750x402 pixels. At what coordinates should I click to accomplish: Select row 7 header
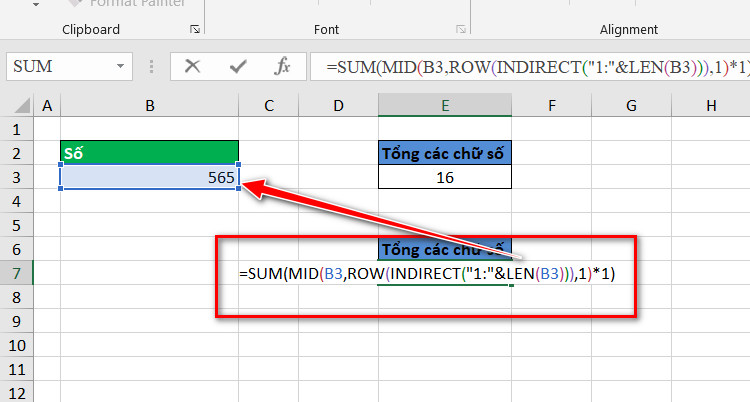[17, 273]
